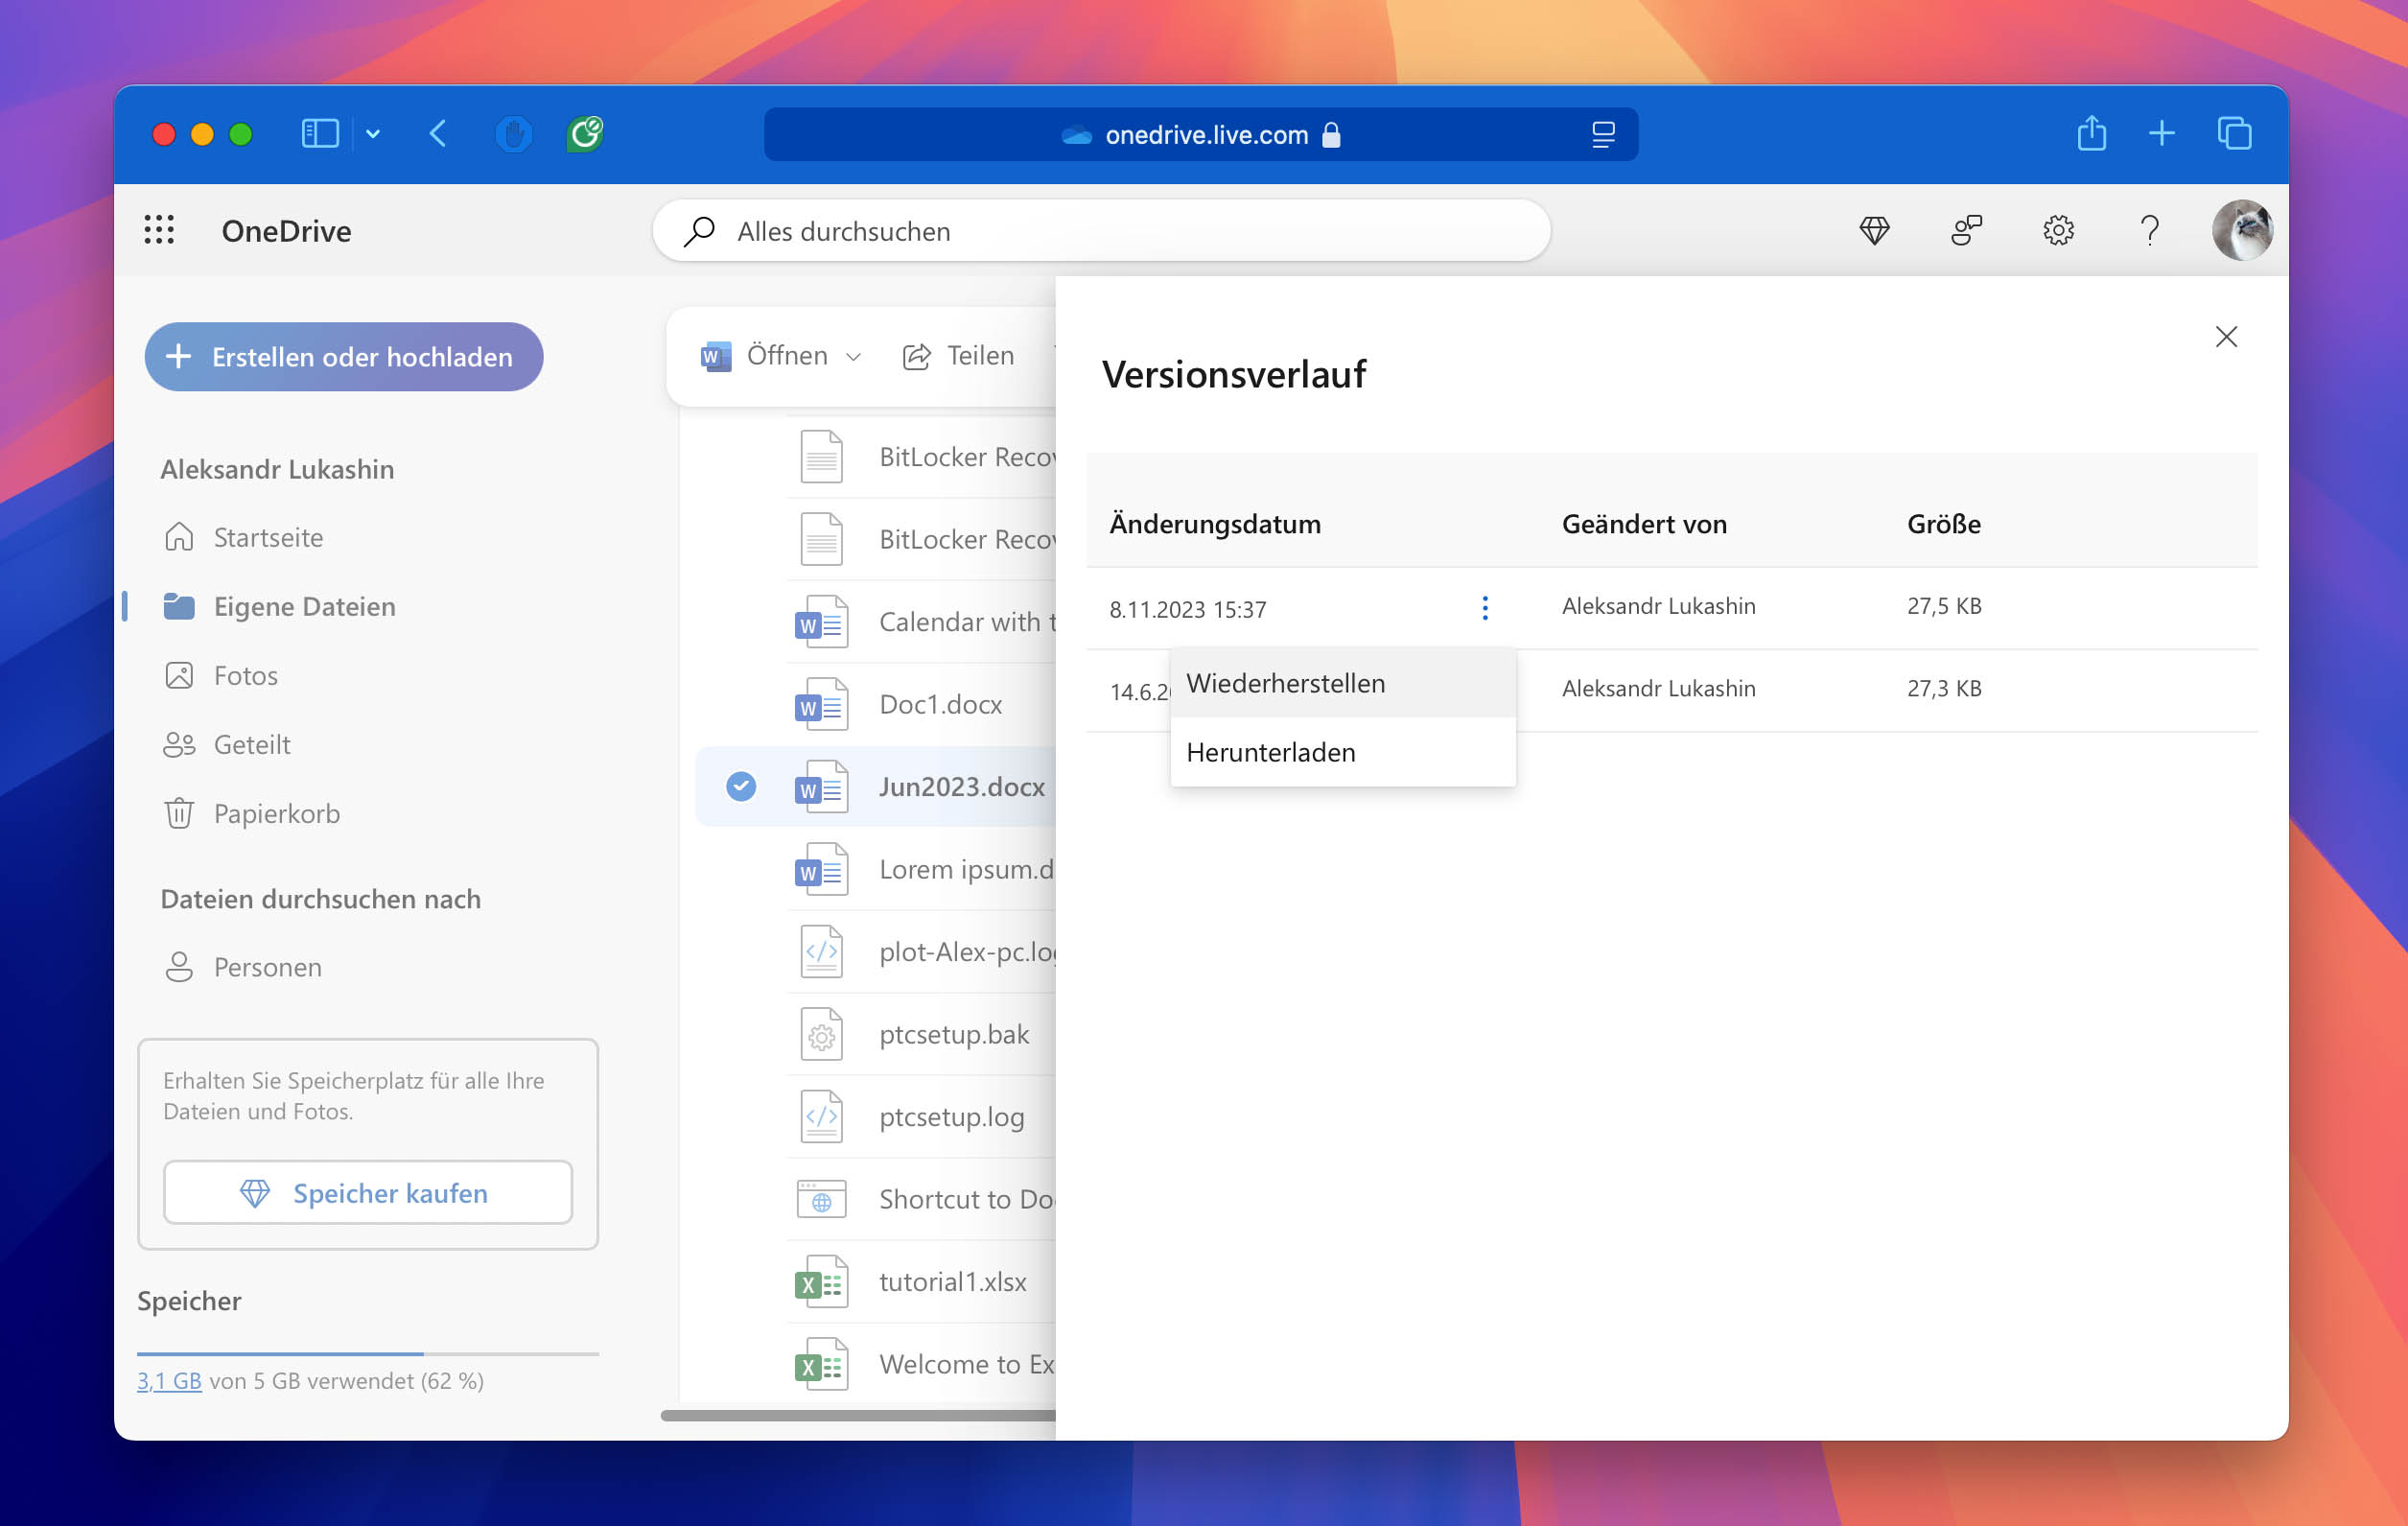Click the Öffnen toolbar button
Screen dimensions: 2408x1526
tap(765, 355)
